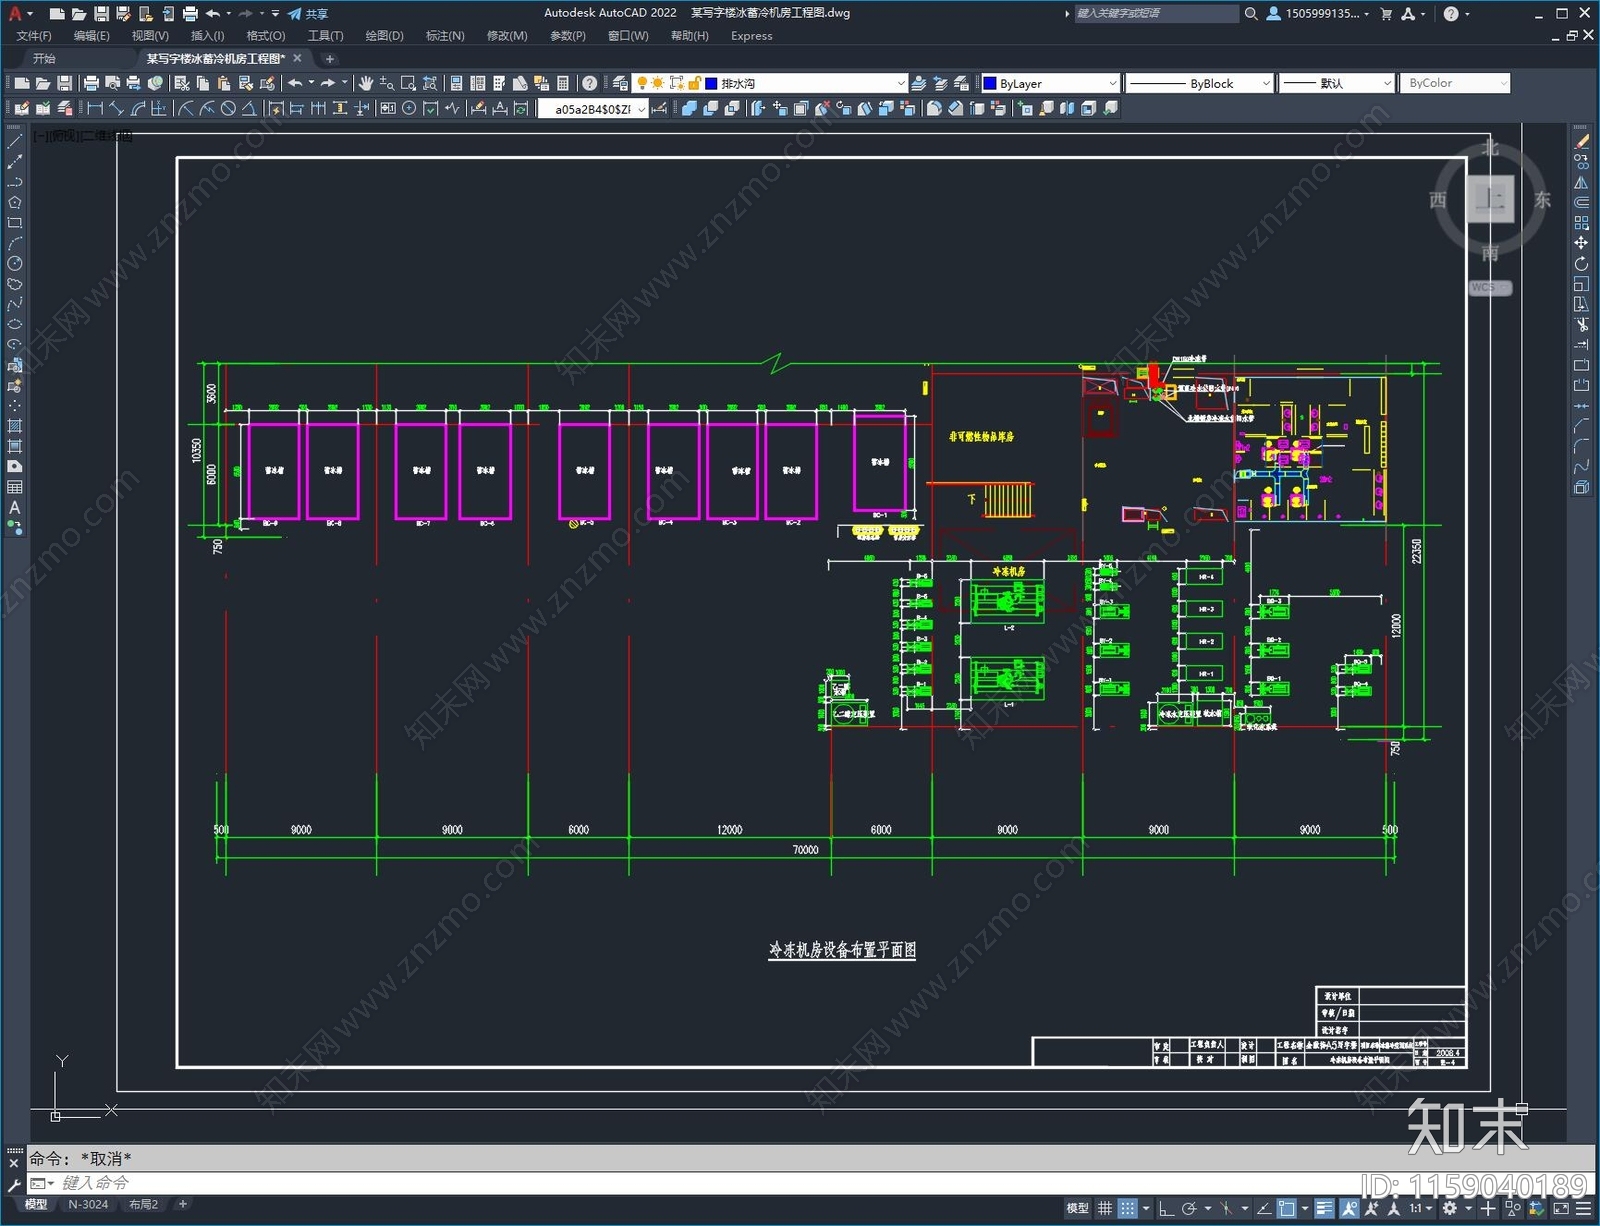The height and width of the screenshot is (1226, 1600).
Task: Click the search magnifier icon in title bar
Action: tap(1250, 13)
